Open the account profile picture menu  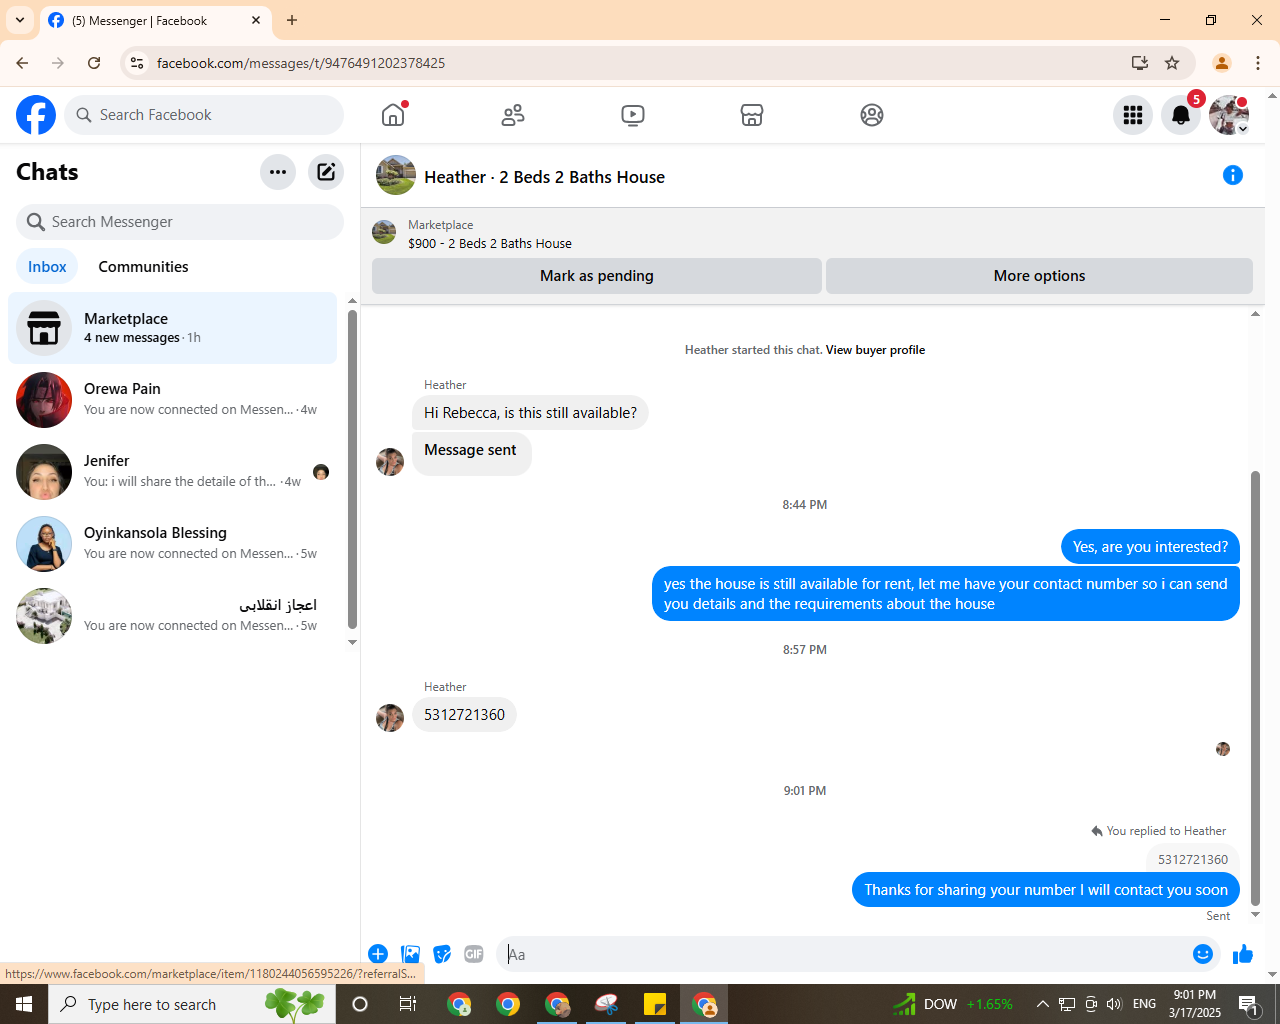coord(1229,115)
